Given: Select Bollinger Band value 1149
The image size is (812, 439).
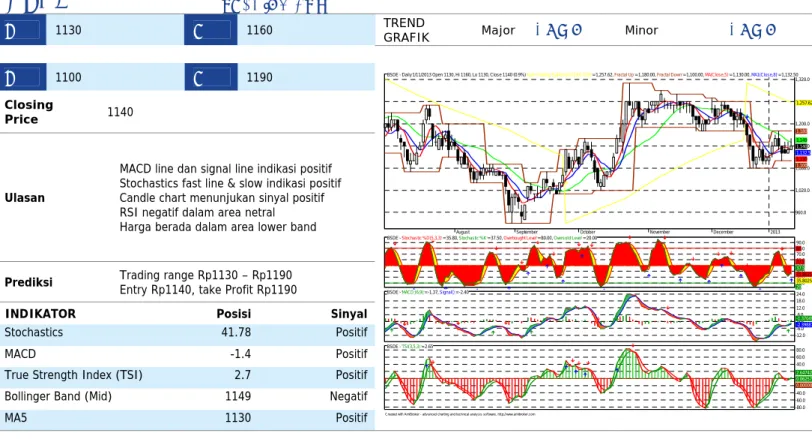Looking at the screenshot, I should (x=238, y=397).
